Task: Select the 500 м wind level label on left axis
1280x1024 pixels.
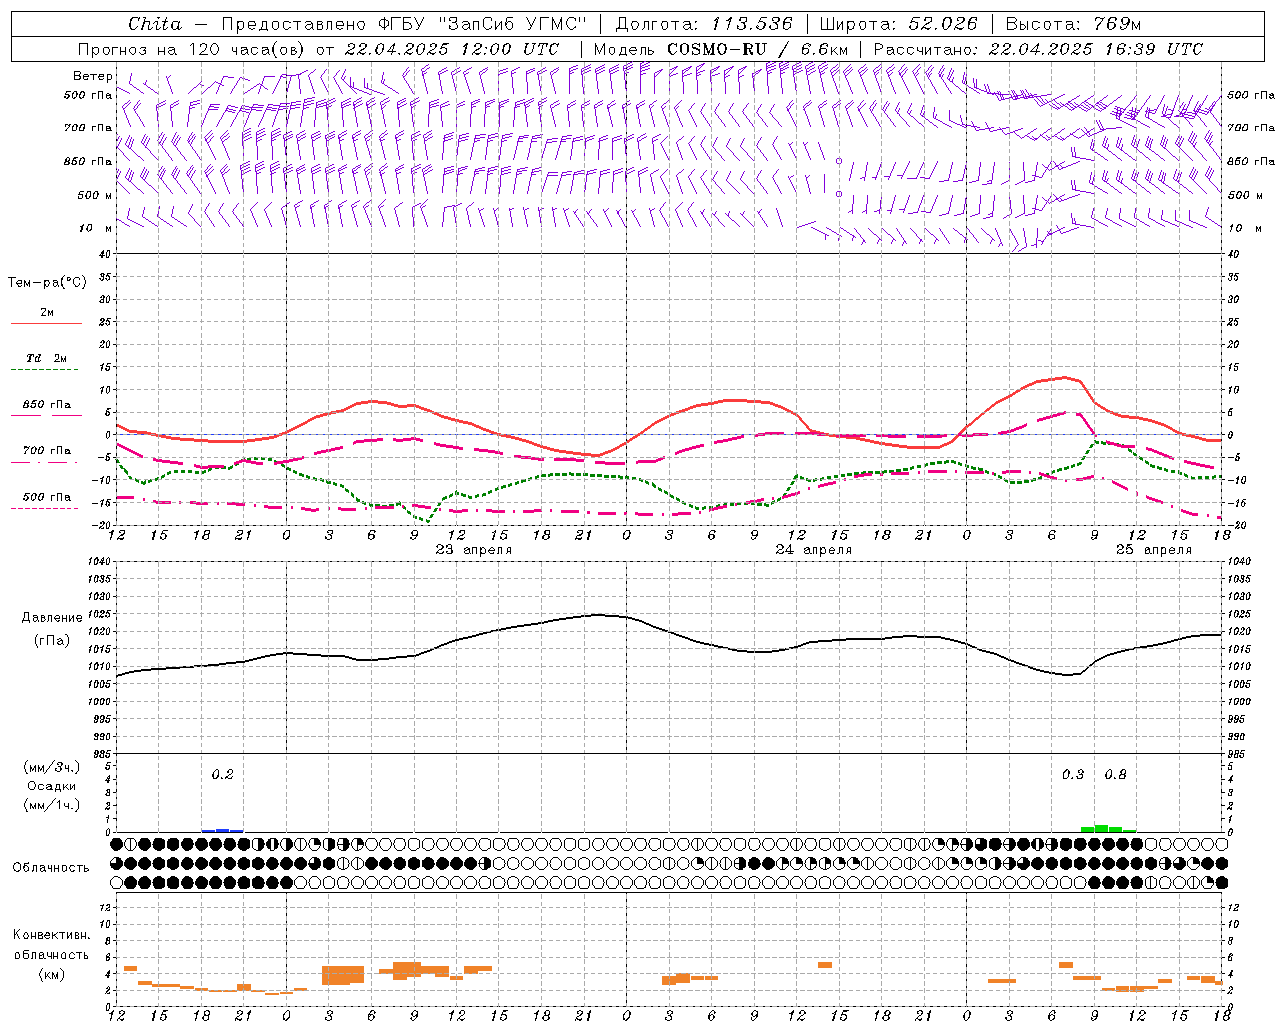Action: point(95,195)
